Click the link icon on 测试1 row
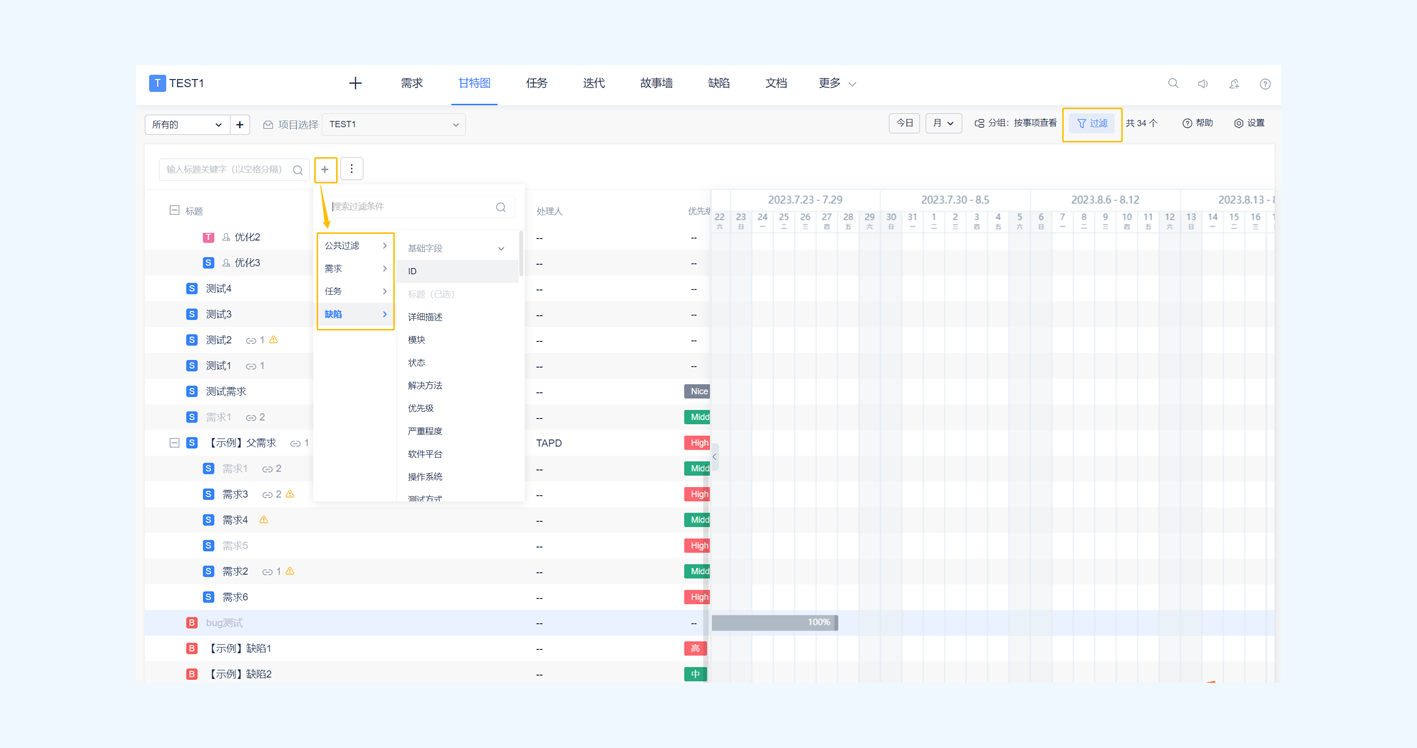Viewport: 1417px width, 748px height. click(251, 366)
